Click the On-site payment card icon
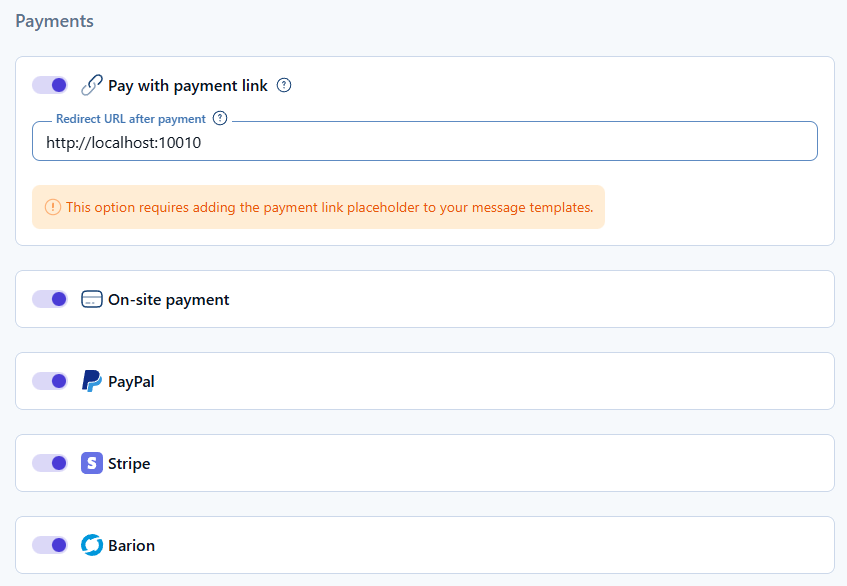The image size is (847, 586). point(92,299)
